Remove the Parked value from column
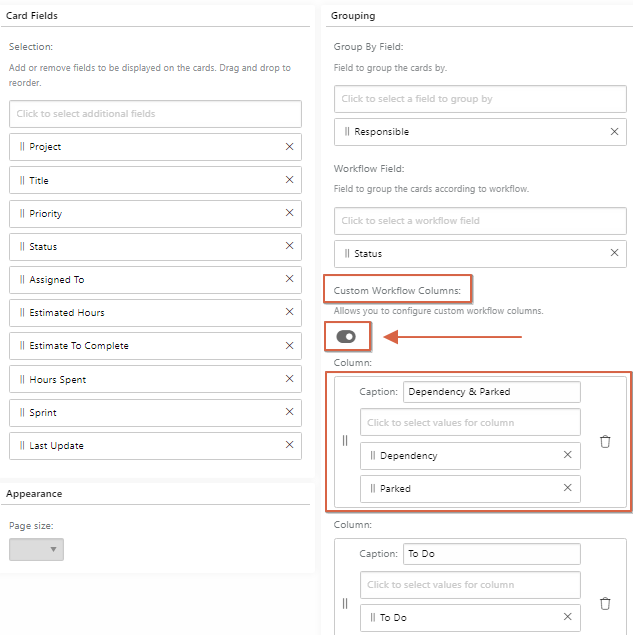Screen dimensions: 633x635 (567, 488)
